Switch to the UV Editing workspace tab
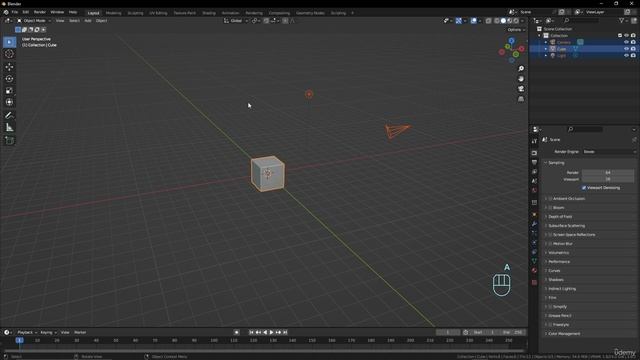This screenshot has width=640, height=360. [158, 13]
